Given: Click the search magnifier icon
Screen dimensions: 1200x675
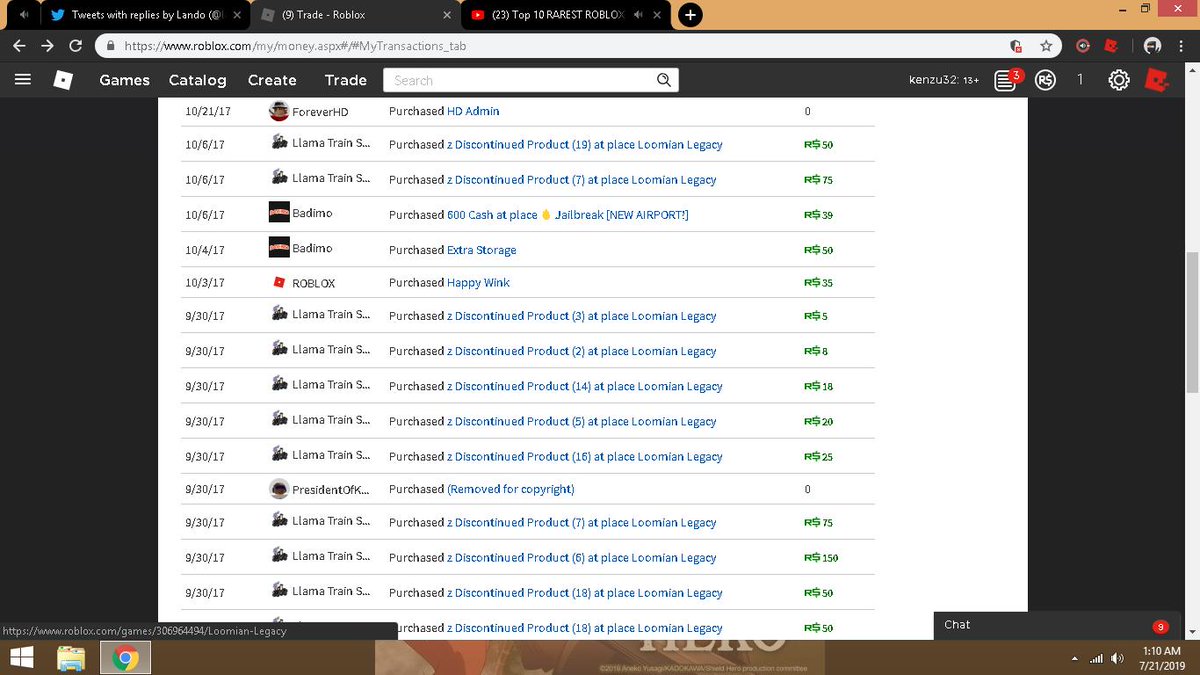Looking at the screenshot, I should pyautogui.click(x=664, y=80).
